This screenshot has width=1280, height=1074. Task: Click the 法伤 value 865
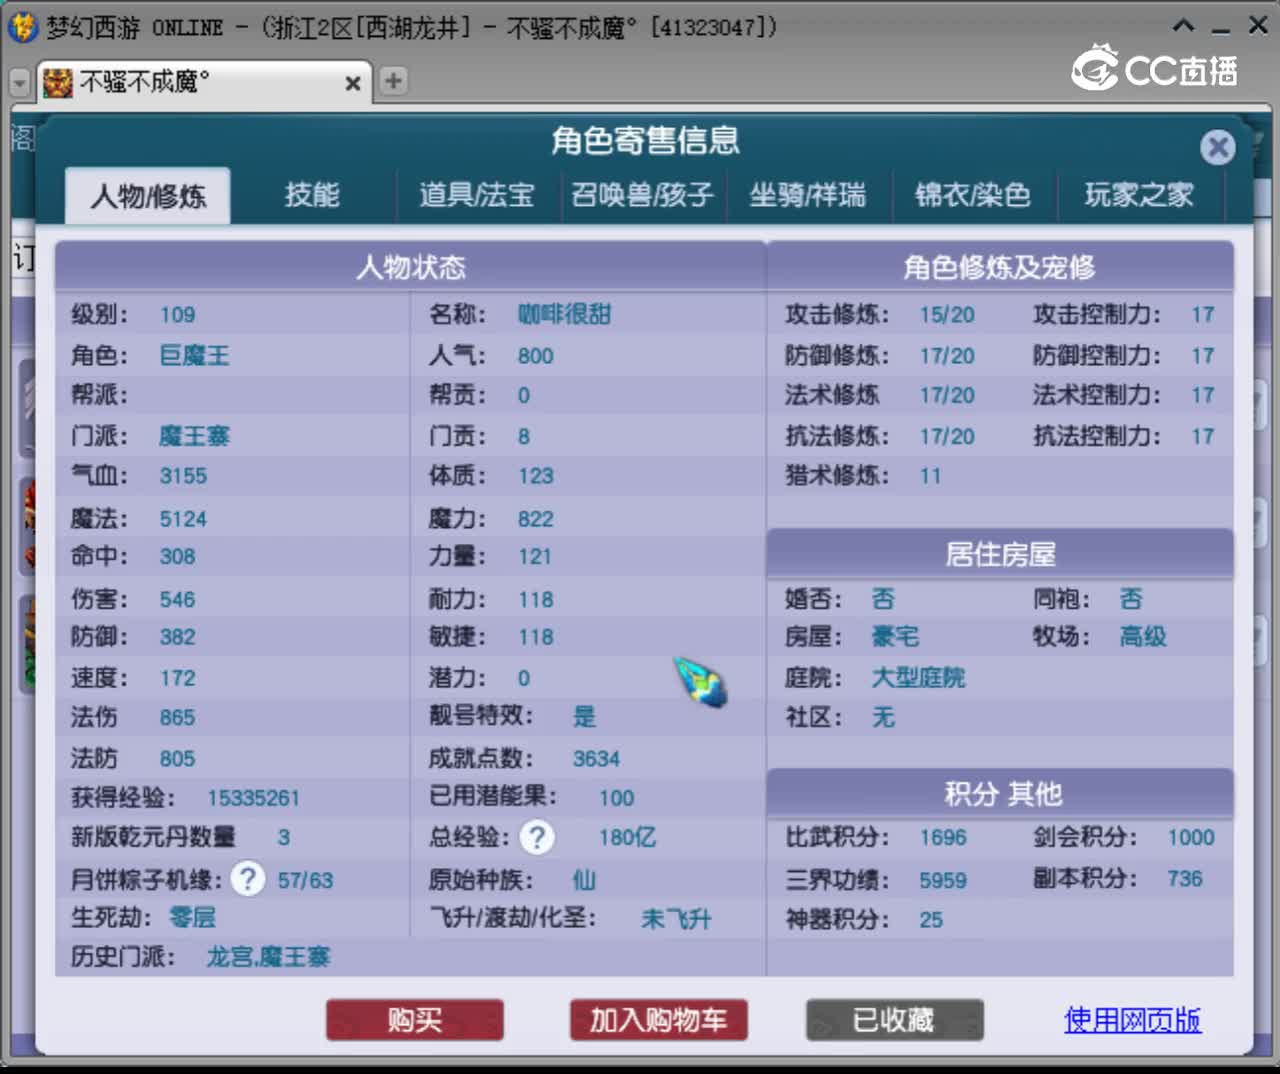[177, 717]
